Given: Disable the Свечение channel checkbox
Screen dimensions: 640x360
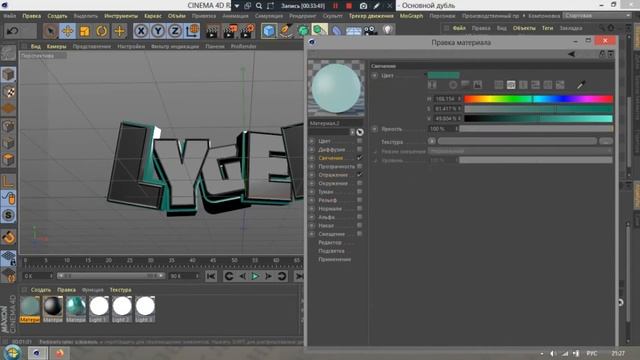Looking at the screenshot, I should click(360, 158).
